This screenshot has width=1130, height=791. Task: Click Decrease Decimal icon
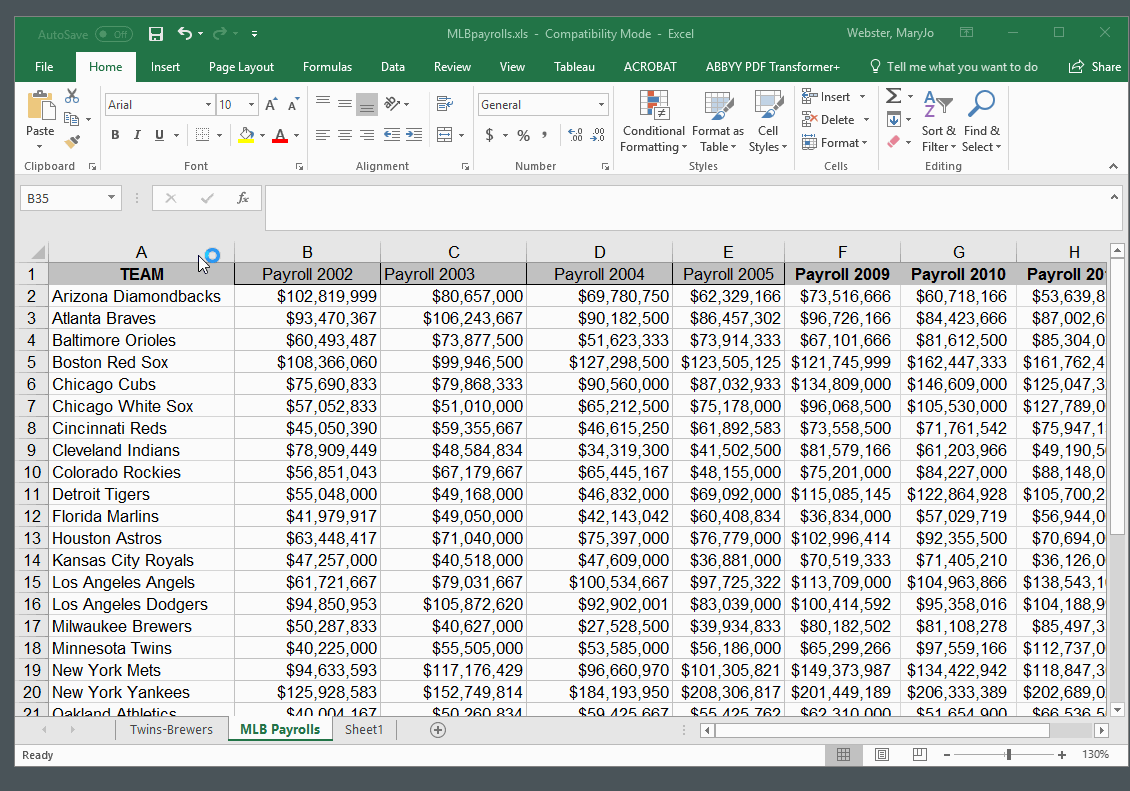click(x=598, y=135)
